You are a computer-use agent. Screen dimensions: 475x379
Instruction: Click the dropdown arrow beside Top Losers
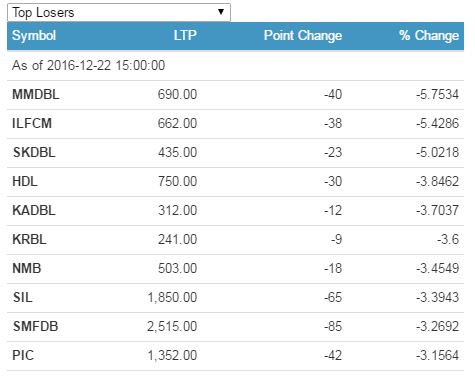click(x=221, y=12)
